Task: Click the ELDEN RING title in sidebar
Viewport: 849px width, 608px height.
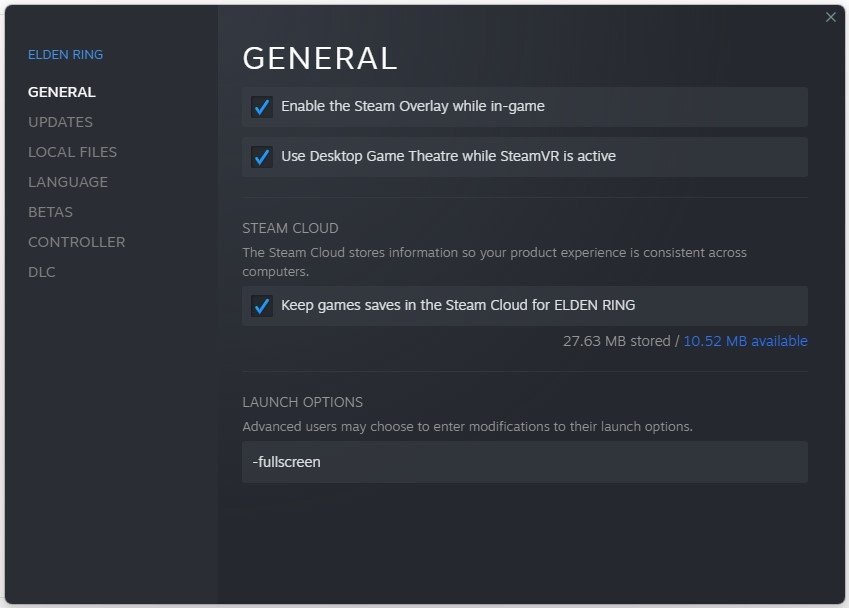Action: [x=65, y=54]
